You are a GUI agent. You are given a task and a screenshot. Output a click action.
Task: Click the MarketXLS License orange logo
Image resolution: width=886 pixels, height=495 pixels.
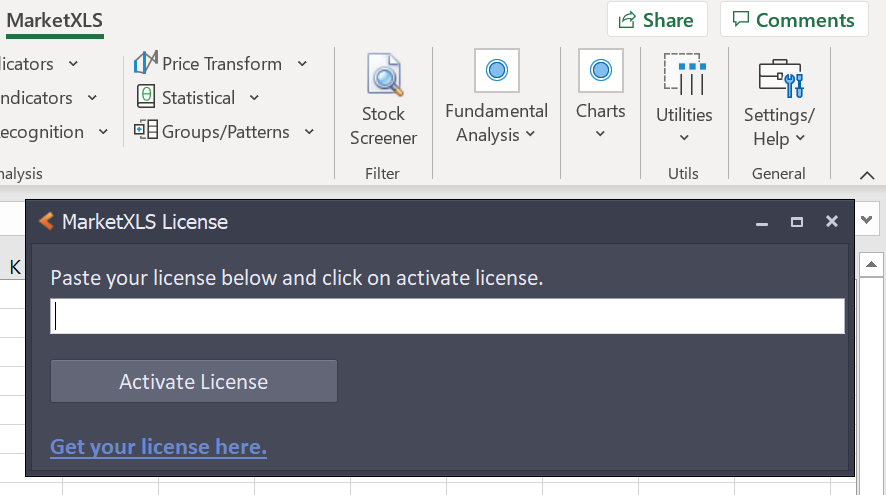[x=46, y=222]
